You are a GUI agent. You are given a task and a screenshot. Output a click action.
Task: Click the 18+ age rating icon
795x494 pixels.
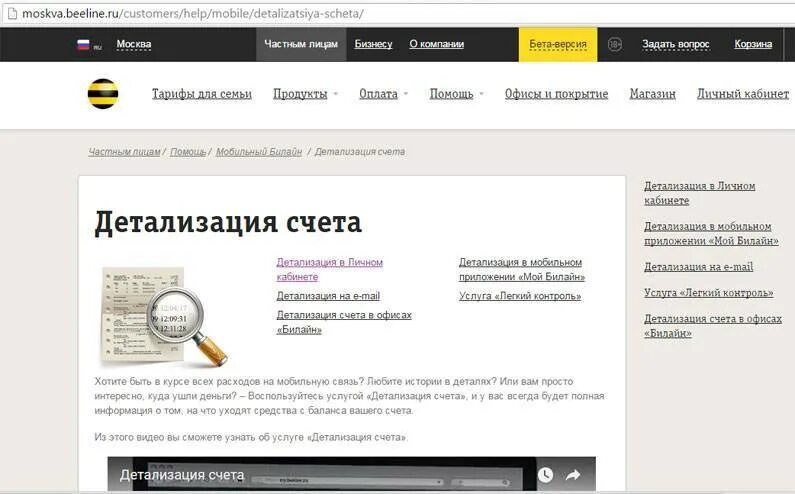click(615, 44)
